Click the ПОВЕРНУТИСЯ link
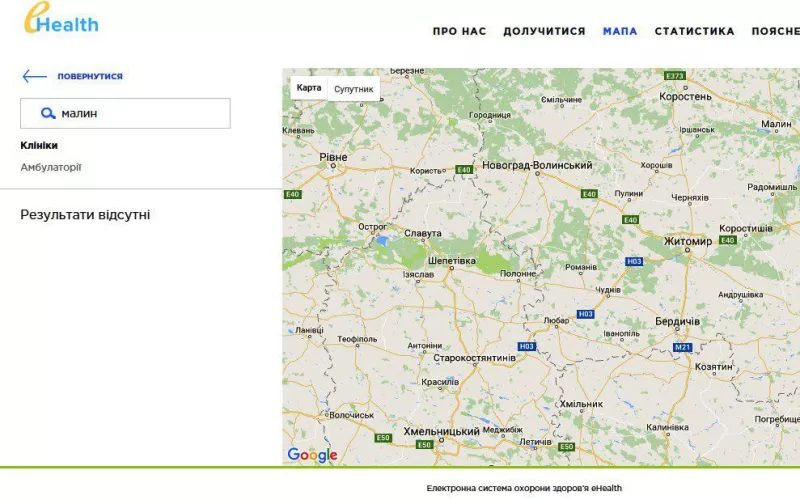The height and width of the screenshot is (500, 800). (x=90, y=76)
